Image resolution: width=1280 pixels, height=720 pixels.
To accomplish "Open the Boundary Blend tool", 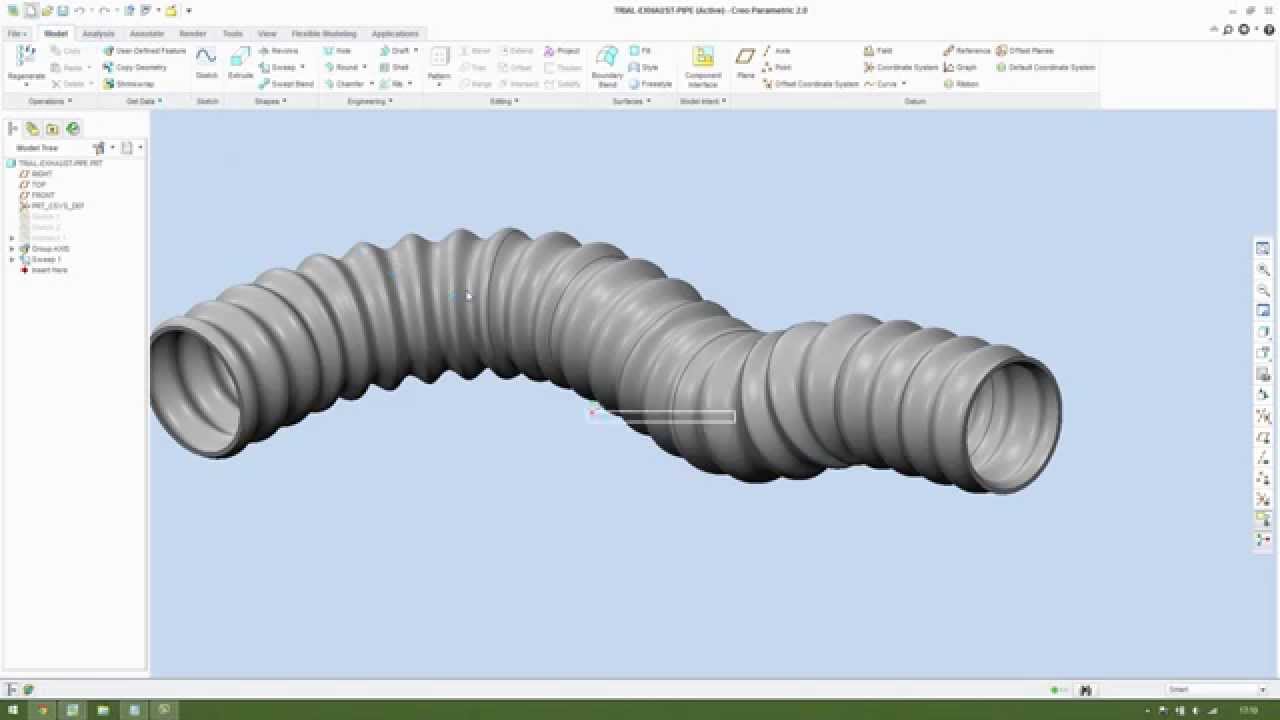I will [607, 66].
